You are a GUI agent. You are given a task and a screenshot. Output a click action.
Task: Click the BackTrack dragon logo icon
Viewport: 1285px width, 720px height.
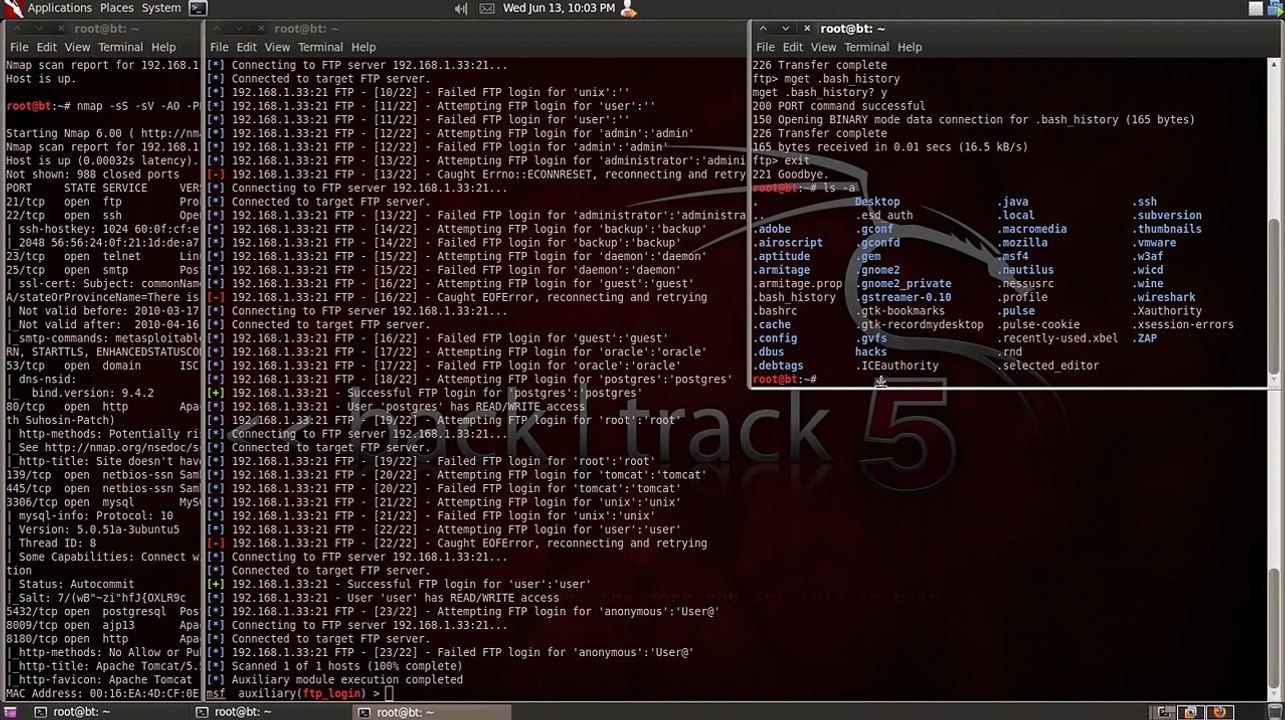(x=12, y=8)
